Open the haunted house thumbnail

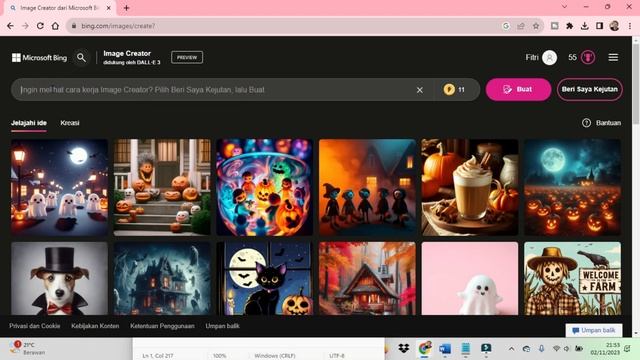(x=162, y=278)
